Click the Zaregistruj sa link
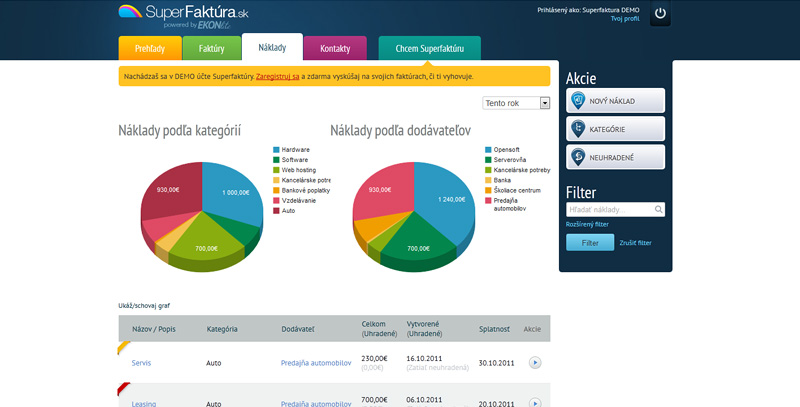 tap(278, 77)
